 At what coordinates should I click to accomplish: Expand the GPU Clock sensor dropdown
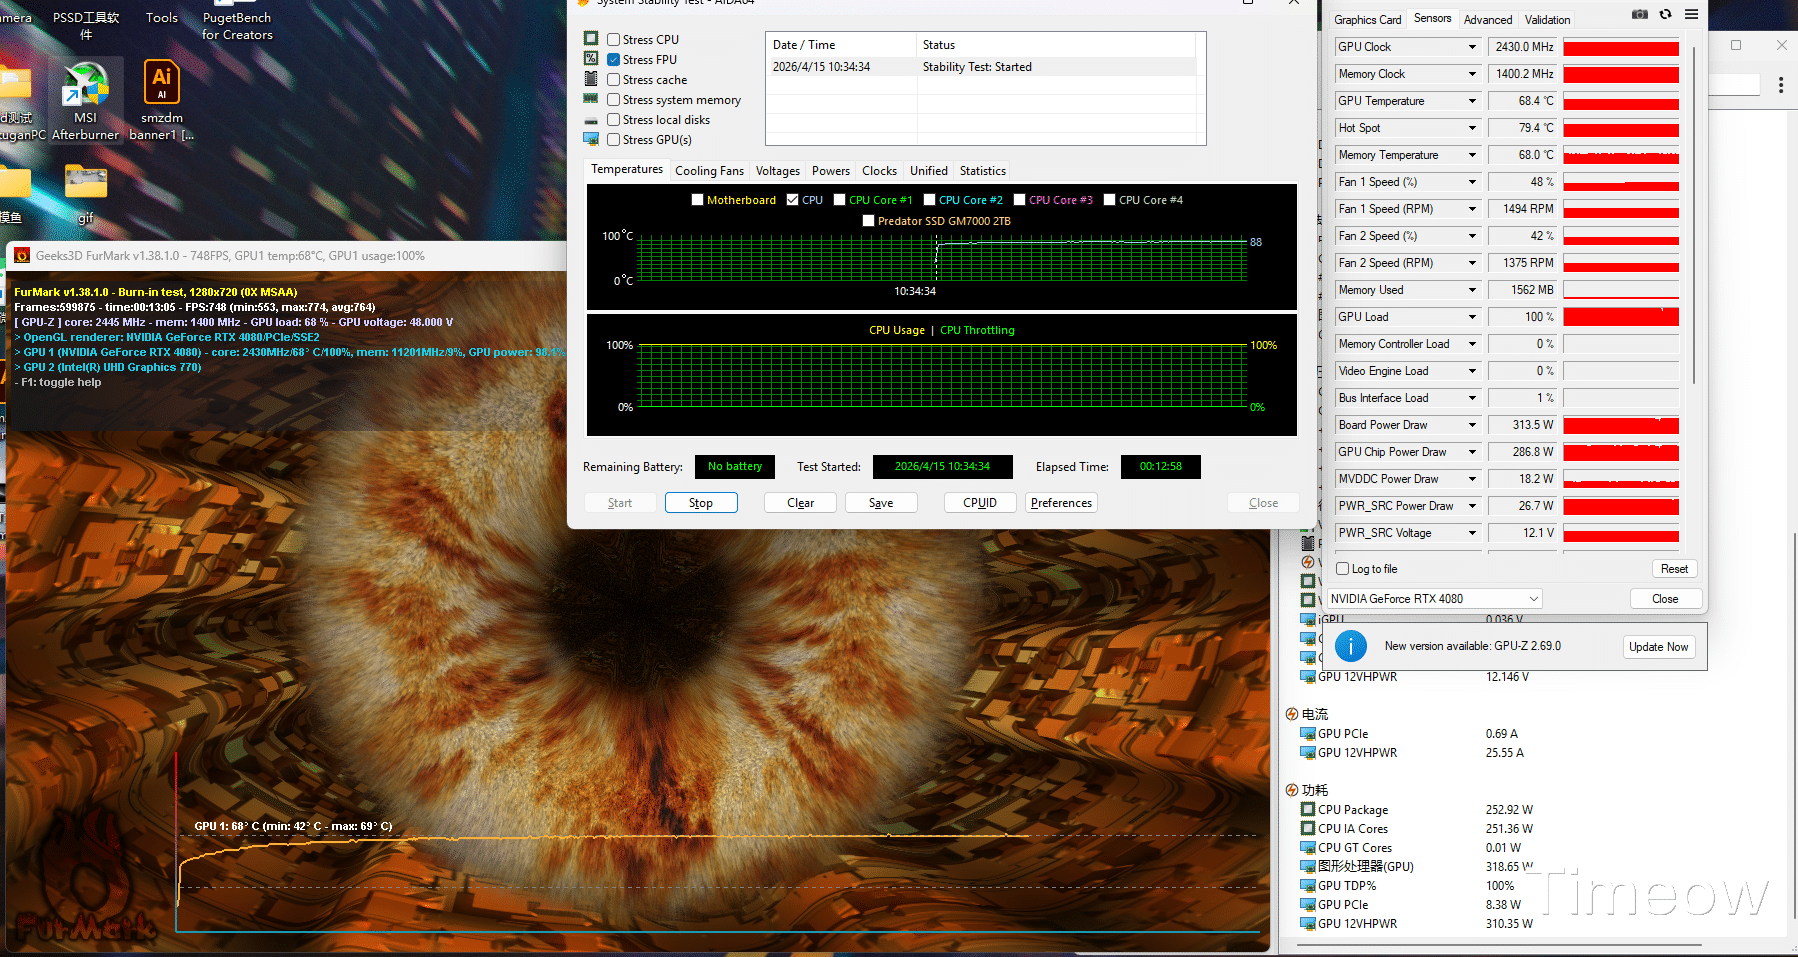[x=1472, y=47]
